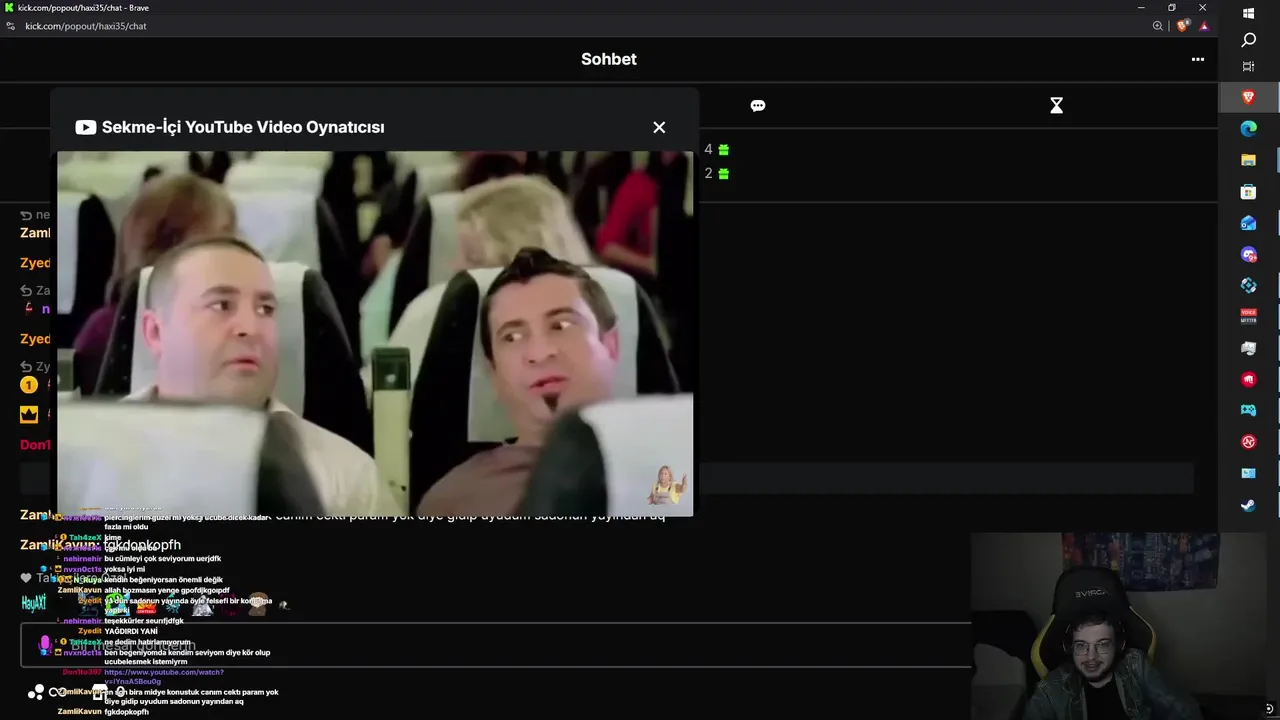The width and height of the screenshot is (1280, 720).
Task: Open the three-dot menu beside Sohbet
Action: (x=1198, y=59)
